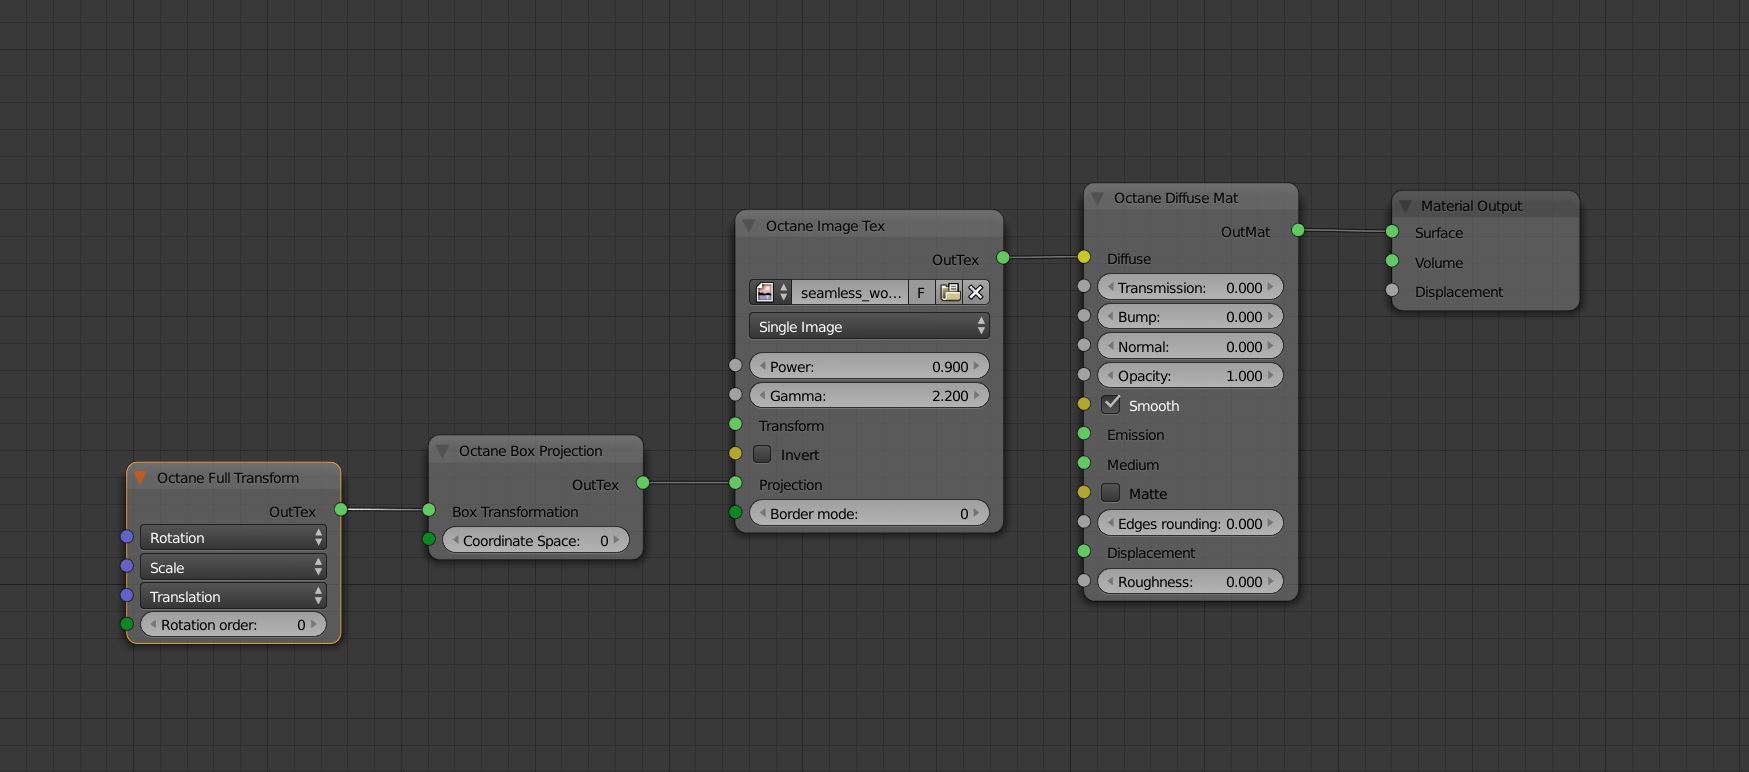Select the Octane Diffuse Mat node title
This screenshot has width=1749, height=772.
pos(1176,198)
